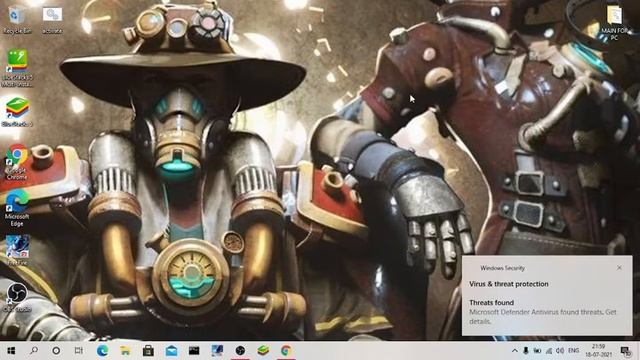Open the Mail app from taskbar
The height and width of the screenshot is (360, 640).
coord(171,351)
